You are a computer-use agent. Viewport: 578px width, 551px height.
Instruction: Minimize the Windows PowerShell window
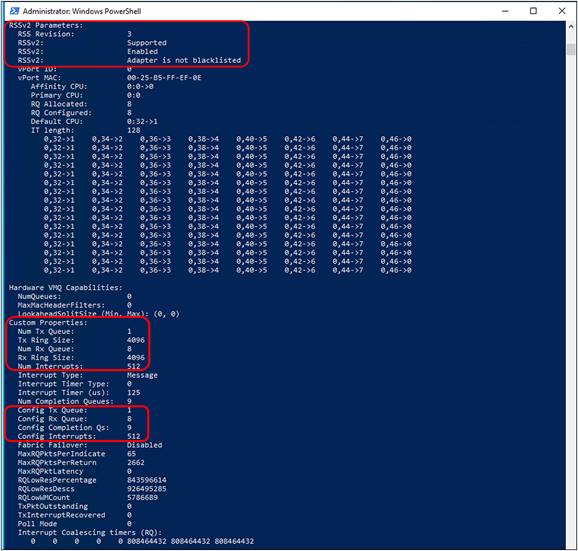click(505, 11)
